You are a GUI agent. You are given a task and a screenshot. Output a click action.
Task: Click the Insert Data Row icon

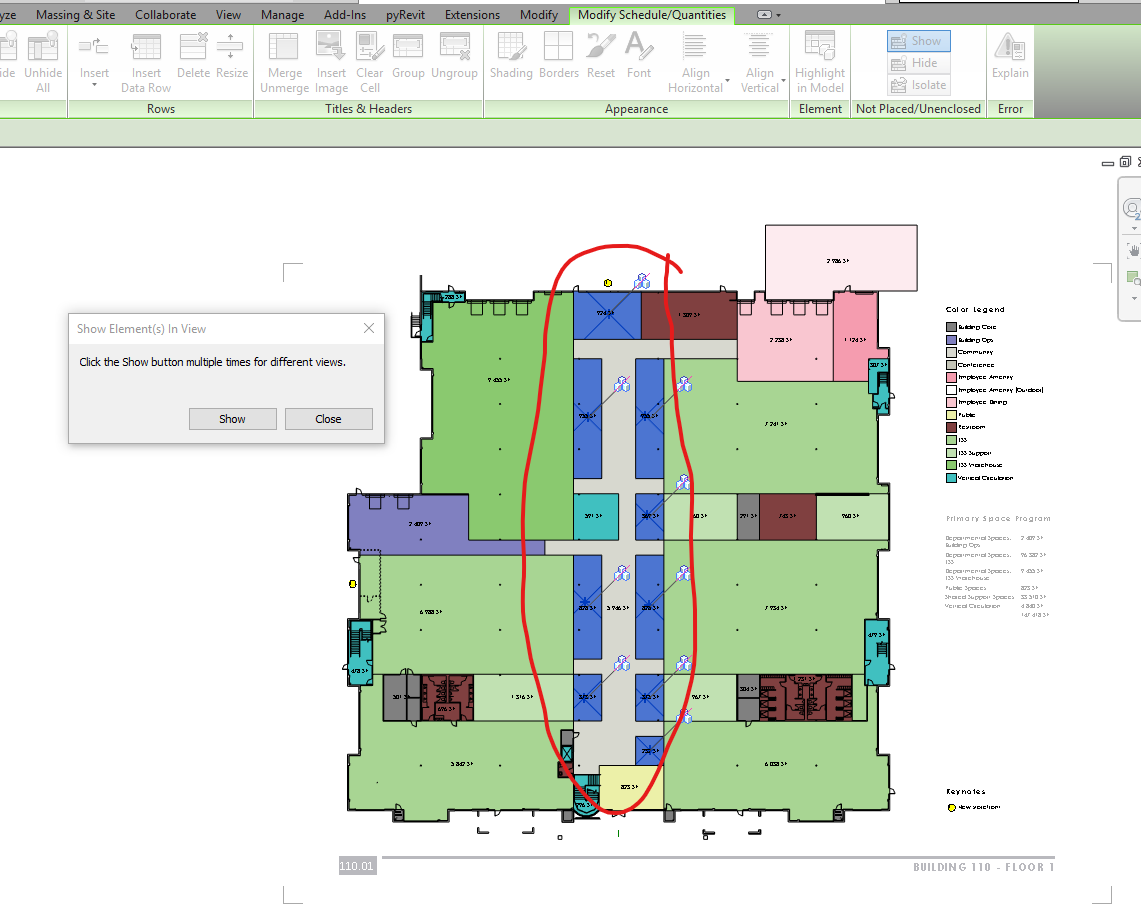tap(146, 47)
